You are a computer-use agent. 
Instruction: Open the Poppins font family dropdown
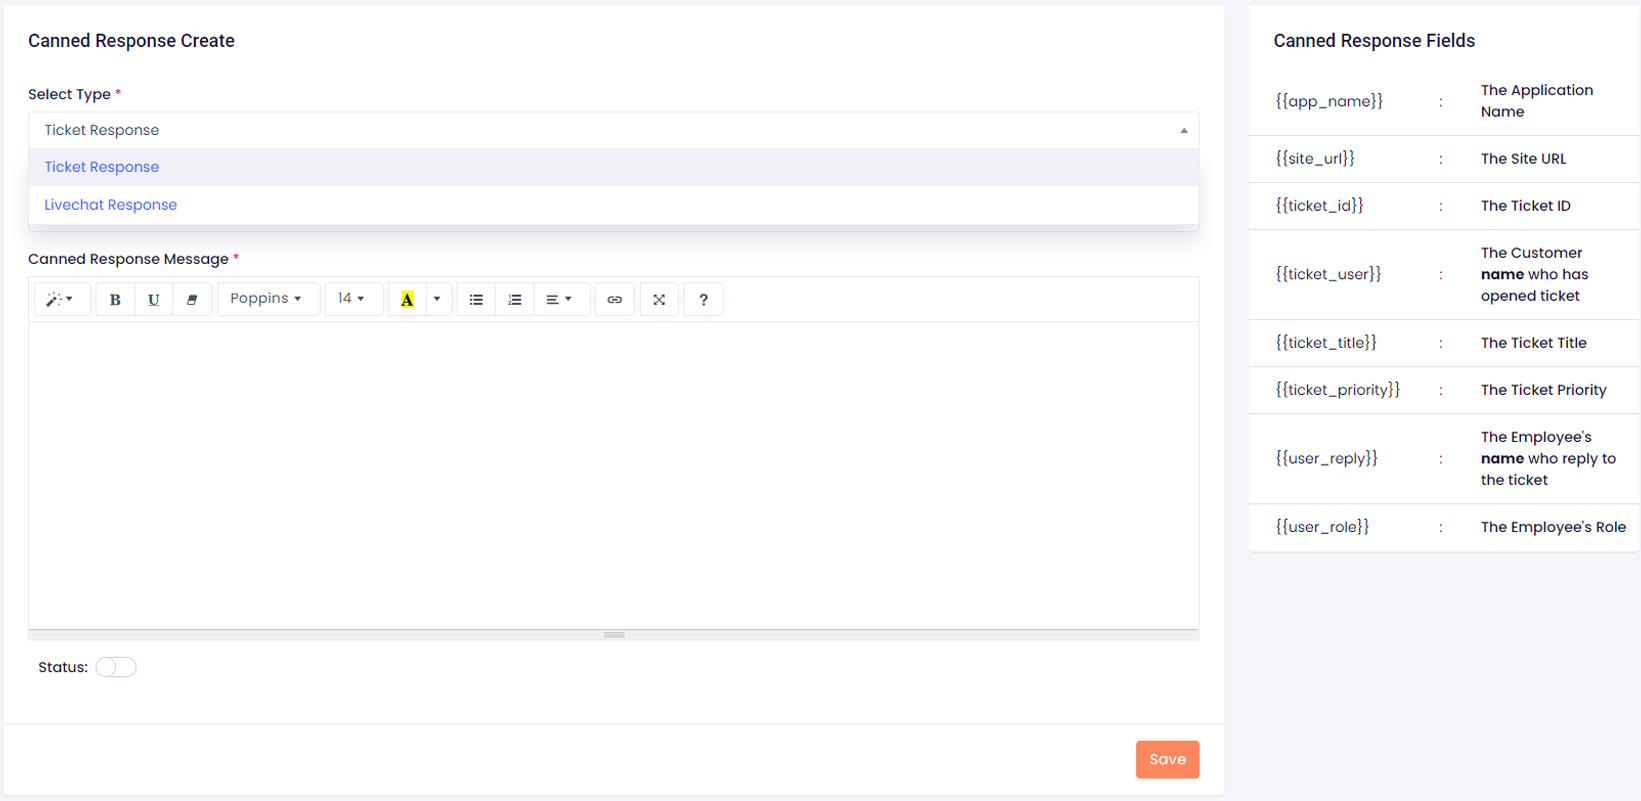coord(266,299)
